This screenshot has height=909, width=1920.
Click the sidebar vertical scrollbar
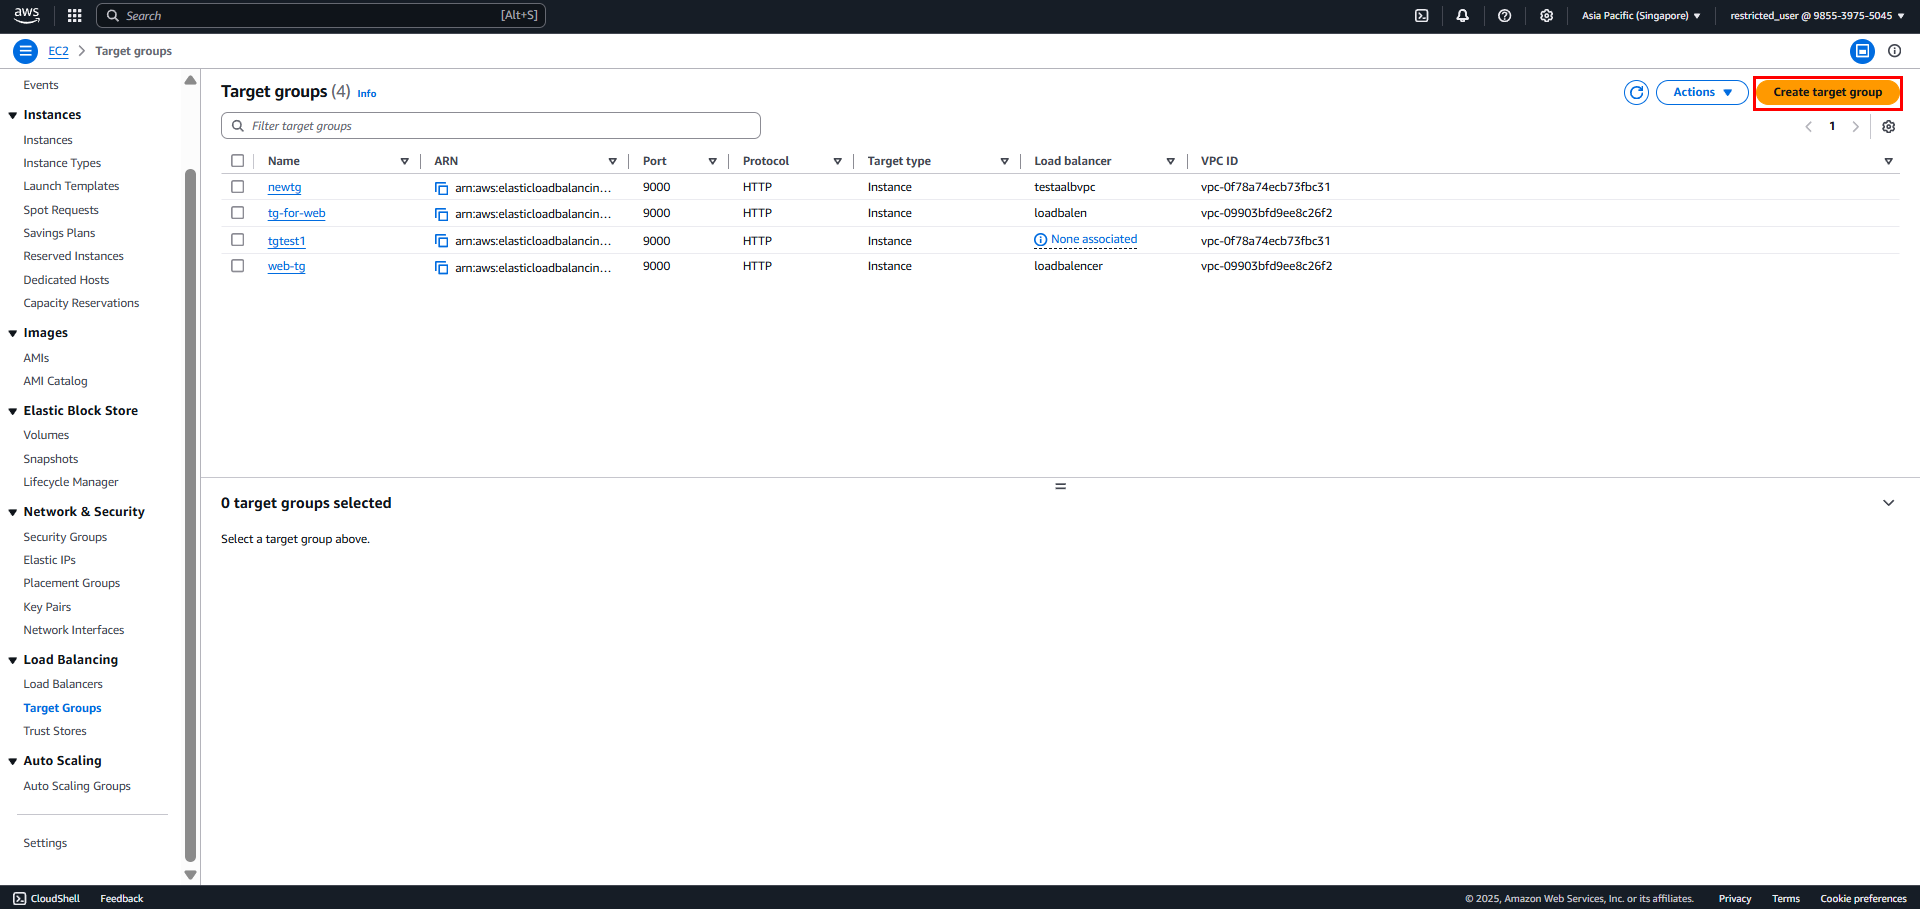(190, 515)
